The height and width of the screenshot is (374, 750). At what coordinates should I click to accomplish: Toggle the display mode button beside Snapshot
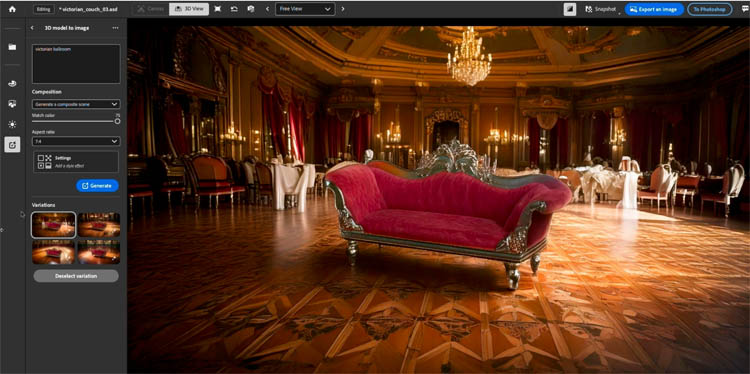point(570,9)
